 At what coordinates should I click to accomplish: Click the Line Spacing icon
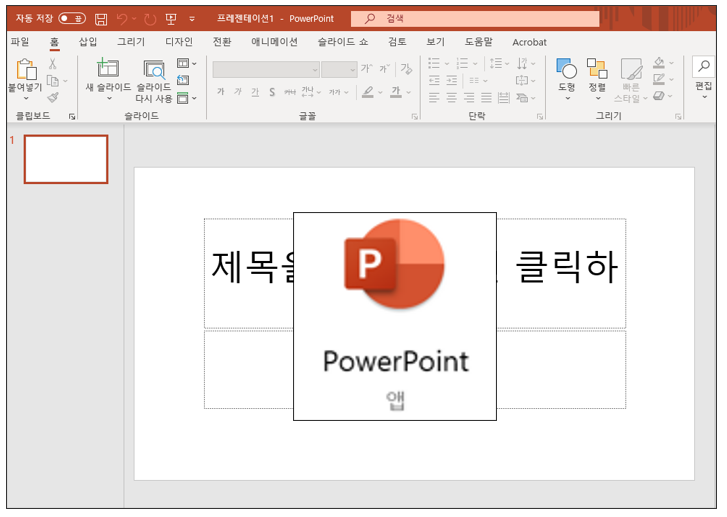(x=496, y=63)
